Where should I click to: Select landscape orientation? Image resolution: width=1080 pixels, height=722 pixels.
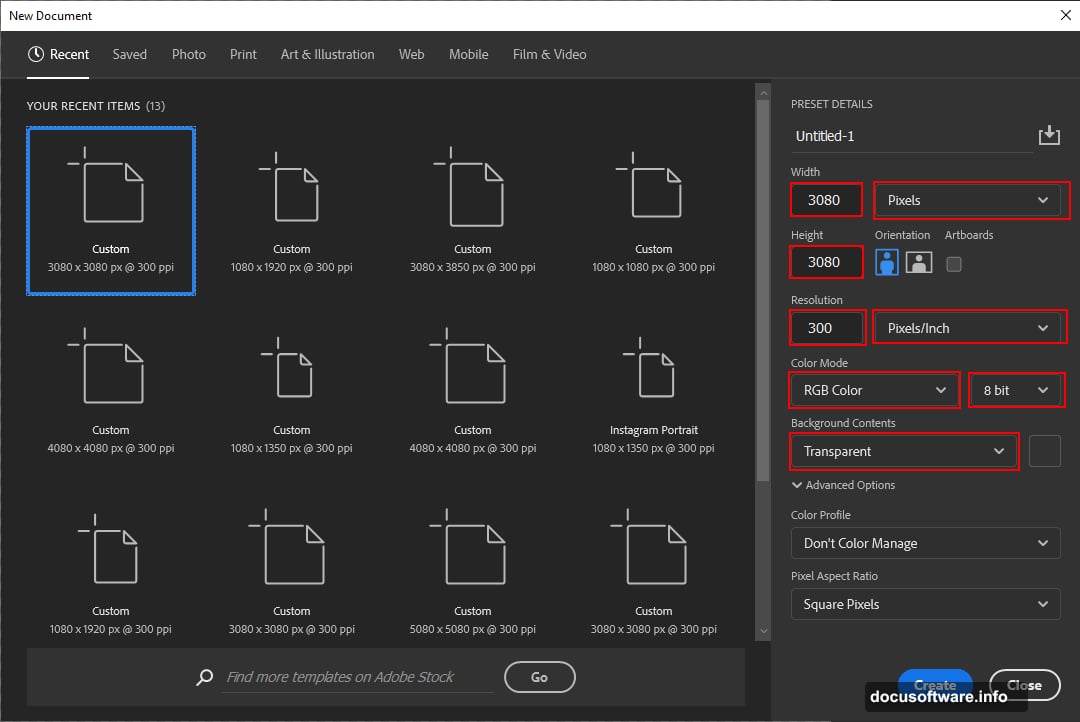(918, 262)
